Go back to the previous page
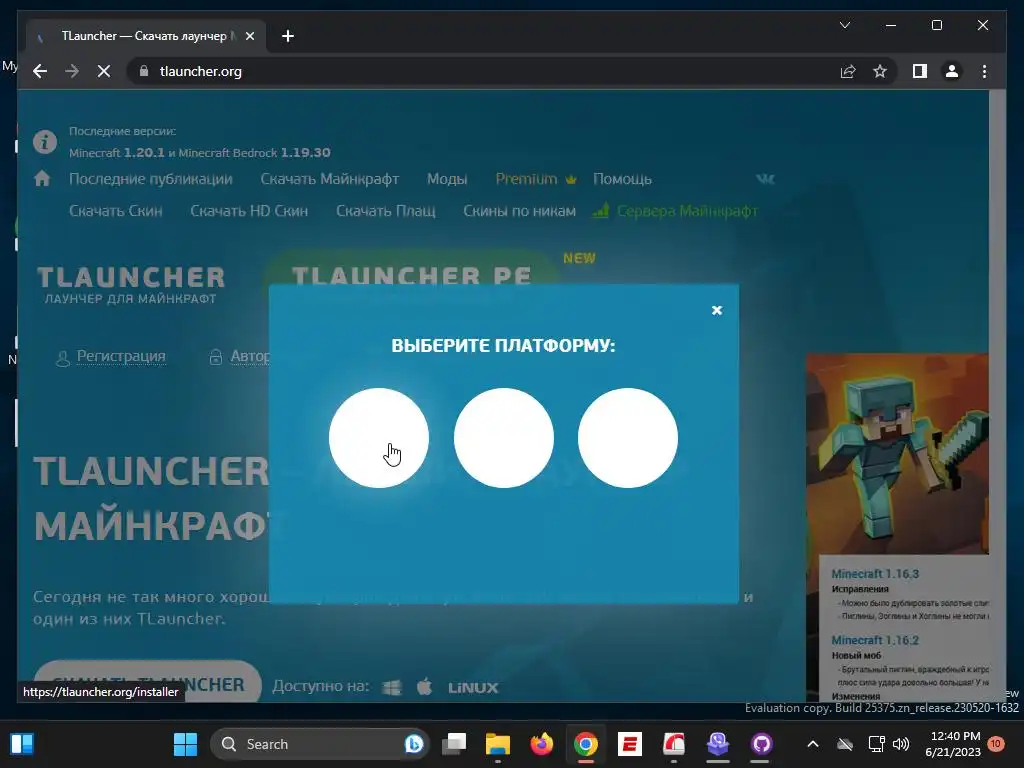The width and height of the screenshot is (1024, 768). (40, 71)
